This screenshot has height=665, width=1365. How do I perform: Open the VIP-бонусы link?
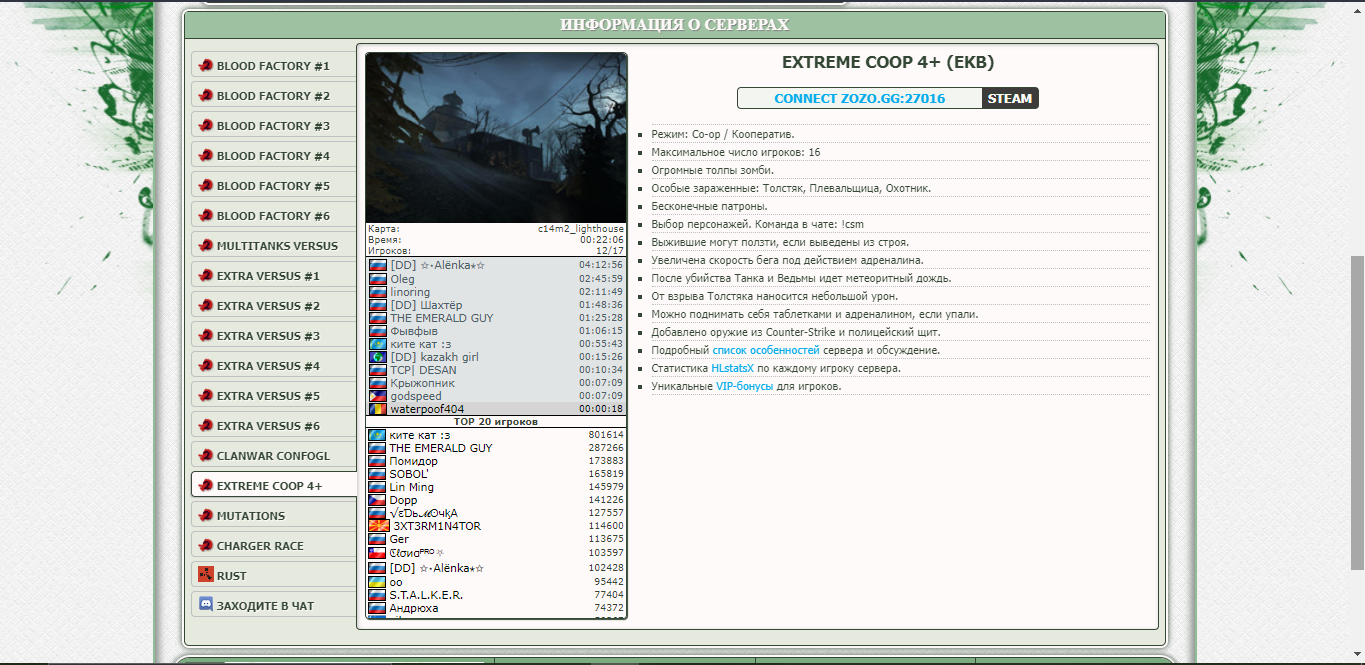click(x=744, y=387)
